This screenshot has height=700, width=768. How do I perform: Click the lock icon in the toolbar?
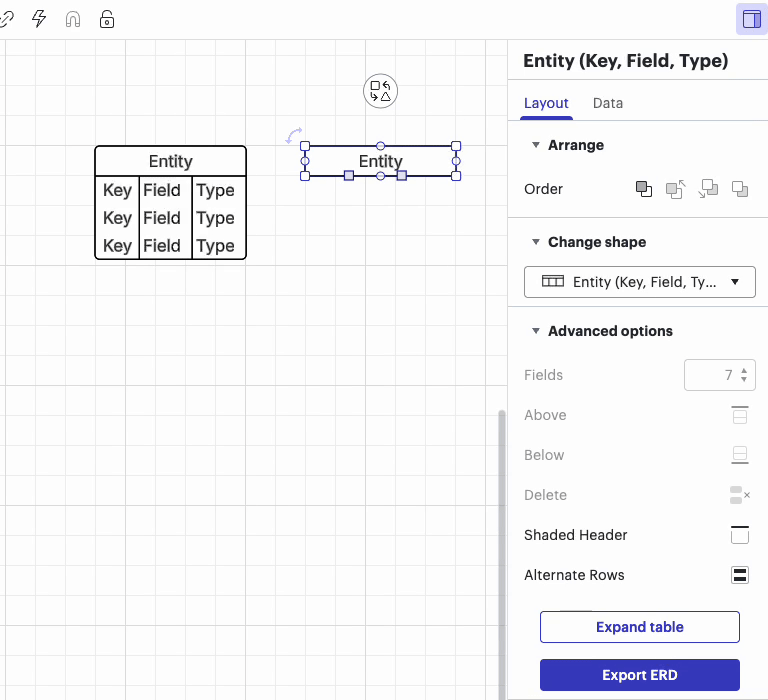pos(107,19)
